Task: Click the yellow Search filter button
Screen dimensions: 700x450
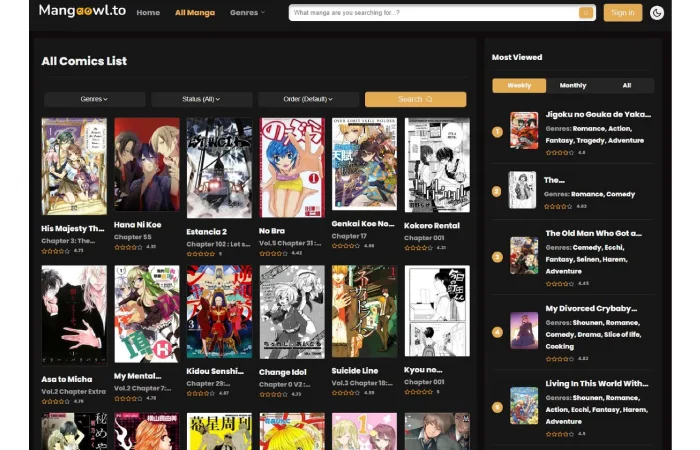Action: click(x=415, y=99)
